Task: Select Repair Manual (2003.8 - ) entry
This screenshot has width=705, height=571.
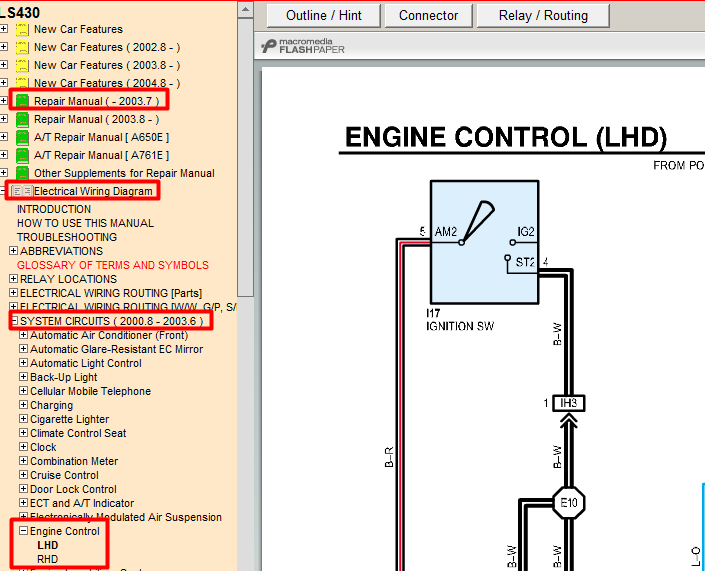Action: [x=97, y=119]
